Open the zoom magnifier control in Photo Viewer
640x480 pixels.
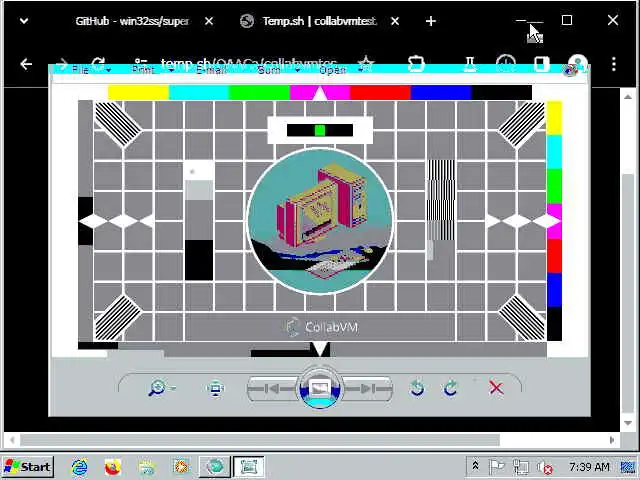pyautogui.click(x=162, y=388)
